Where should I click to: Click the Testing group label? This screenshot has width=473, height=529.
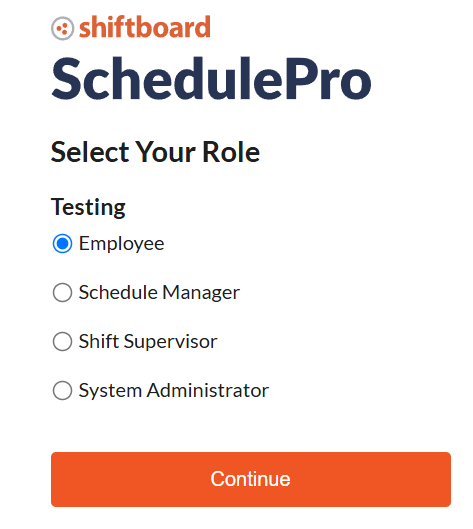pos(88,207)
